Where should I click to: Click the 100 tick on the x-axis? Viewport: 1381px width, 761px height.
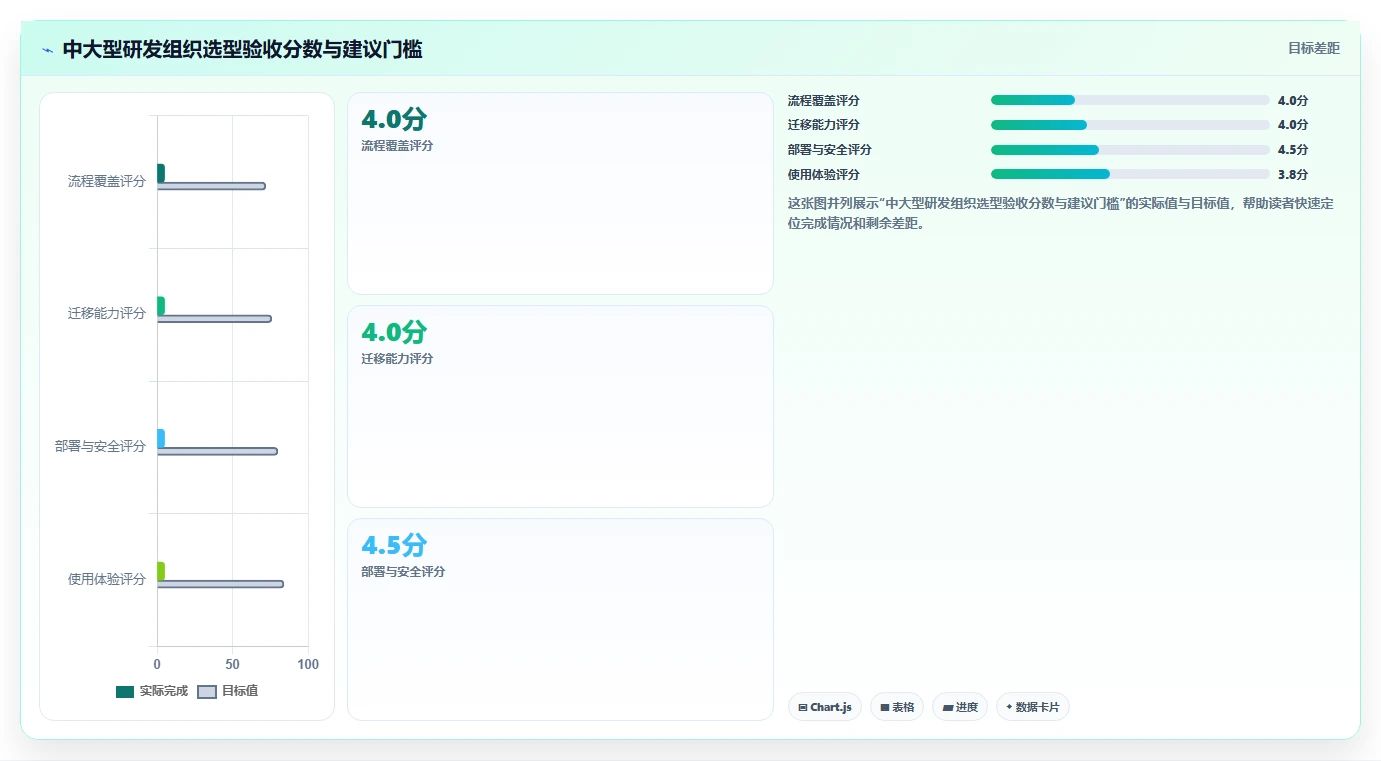coord(308,664)
